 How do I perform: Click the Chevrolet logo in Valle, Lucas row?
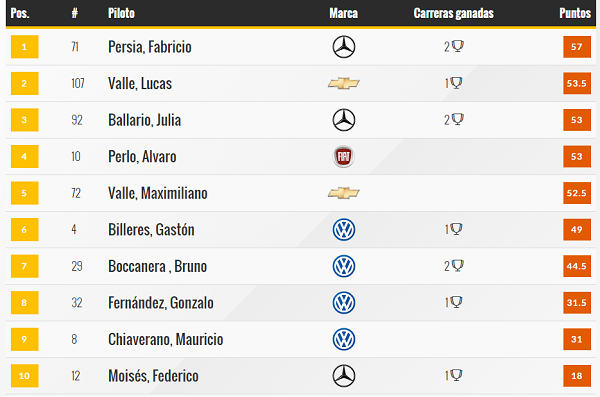click(344, 83)
